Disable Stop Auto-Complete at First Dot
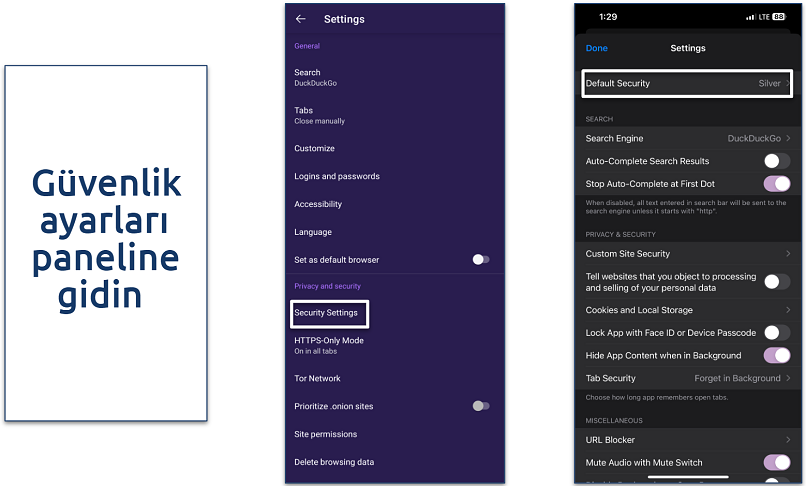 (x=776, y=184)
